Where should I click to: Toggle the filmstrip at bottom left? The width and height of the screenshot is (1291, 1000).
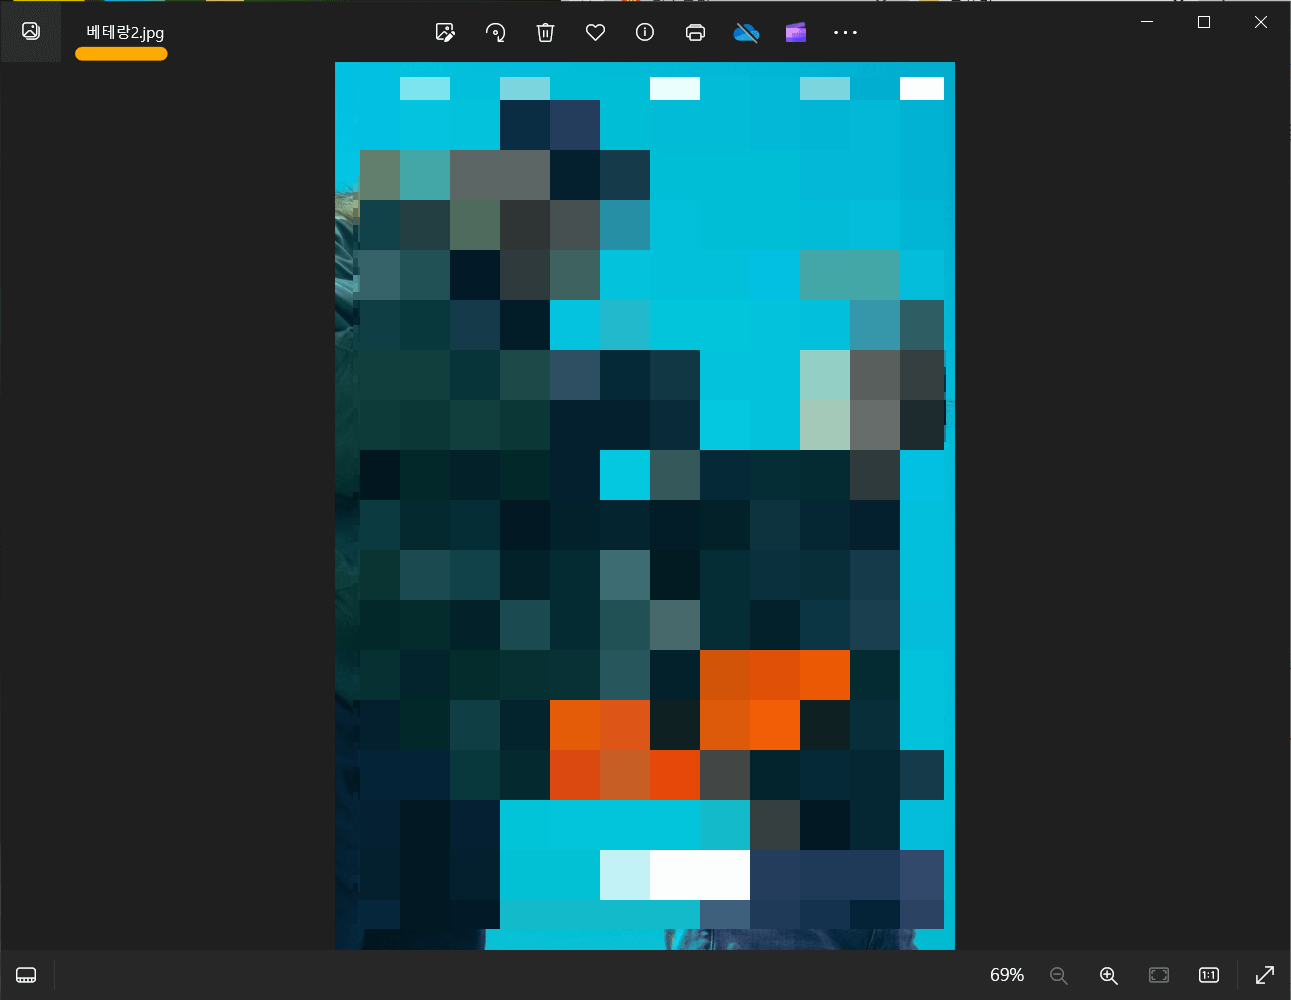[x=27, y=975]
